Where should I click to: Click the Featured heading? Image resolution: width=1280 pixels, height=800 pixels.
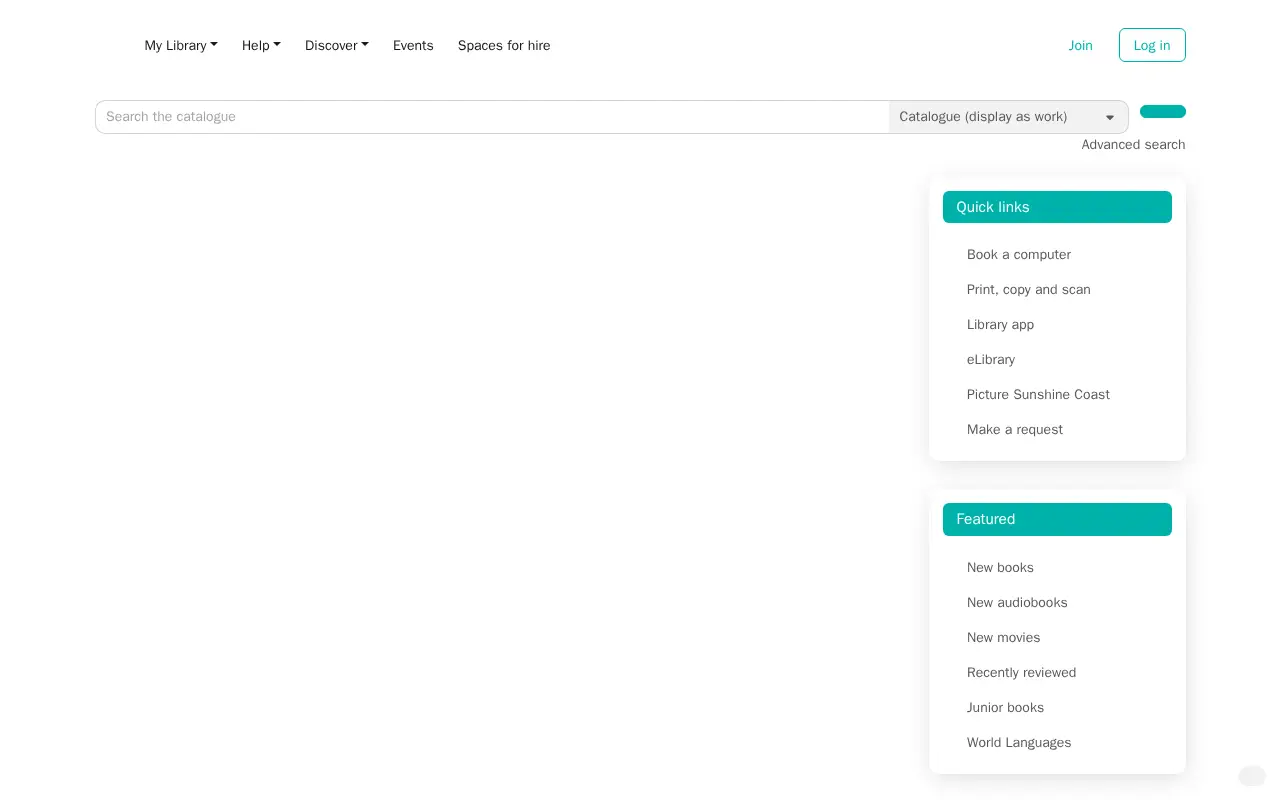[x=1057, y=519]
